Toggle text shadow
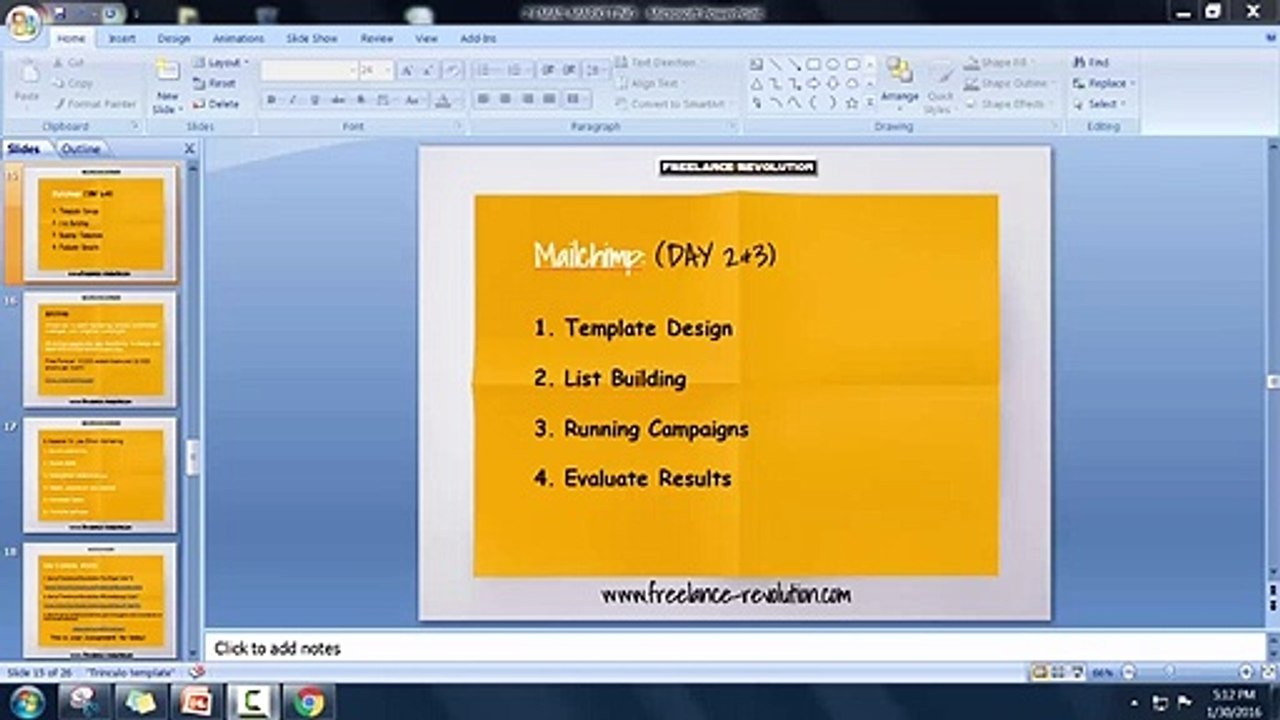The height and width of the screenshot is (720, 1280). click(361, 100)
